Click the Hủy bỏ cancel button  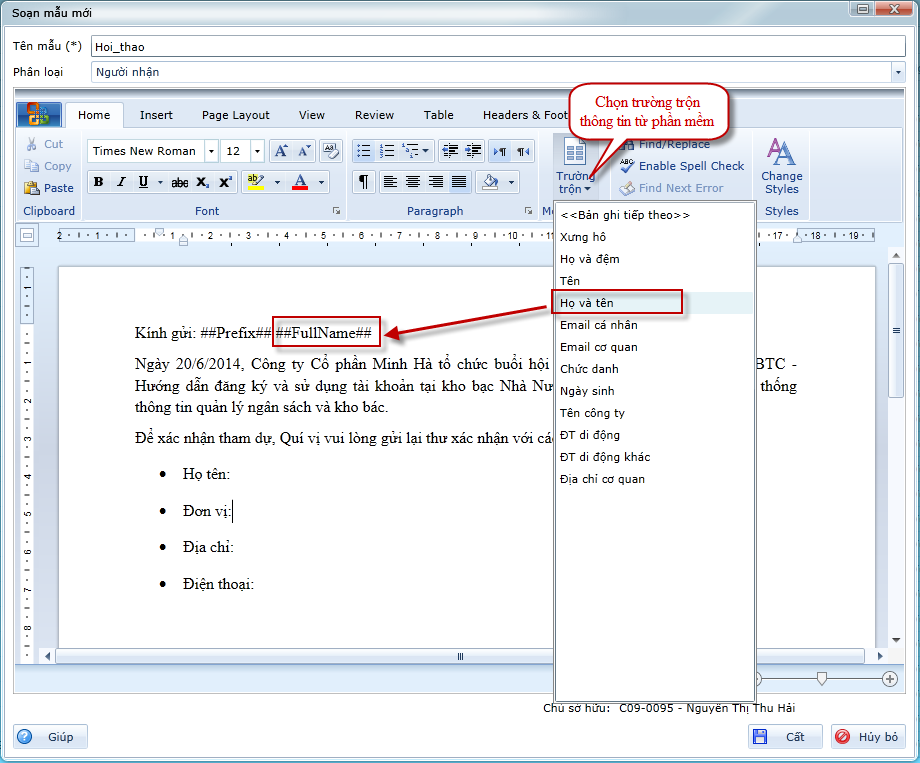click(x=869, y=737)
